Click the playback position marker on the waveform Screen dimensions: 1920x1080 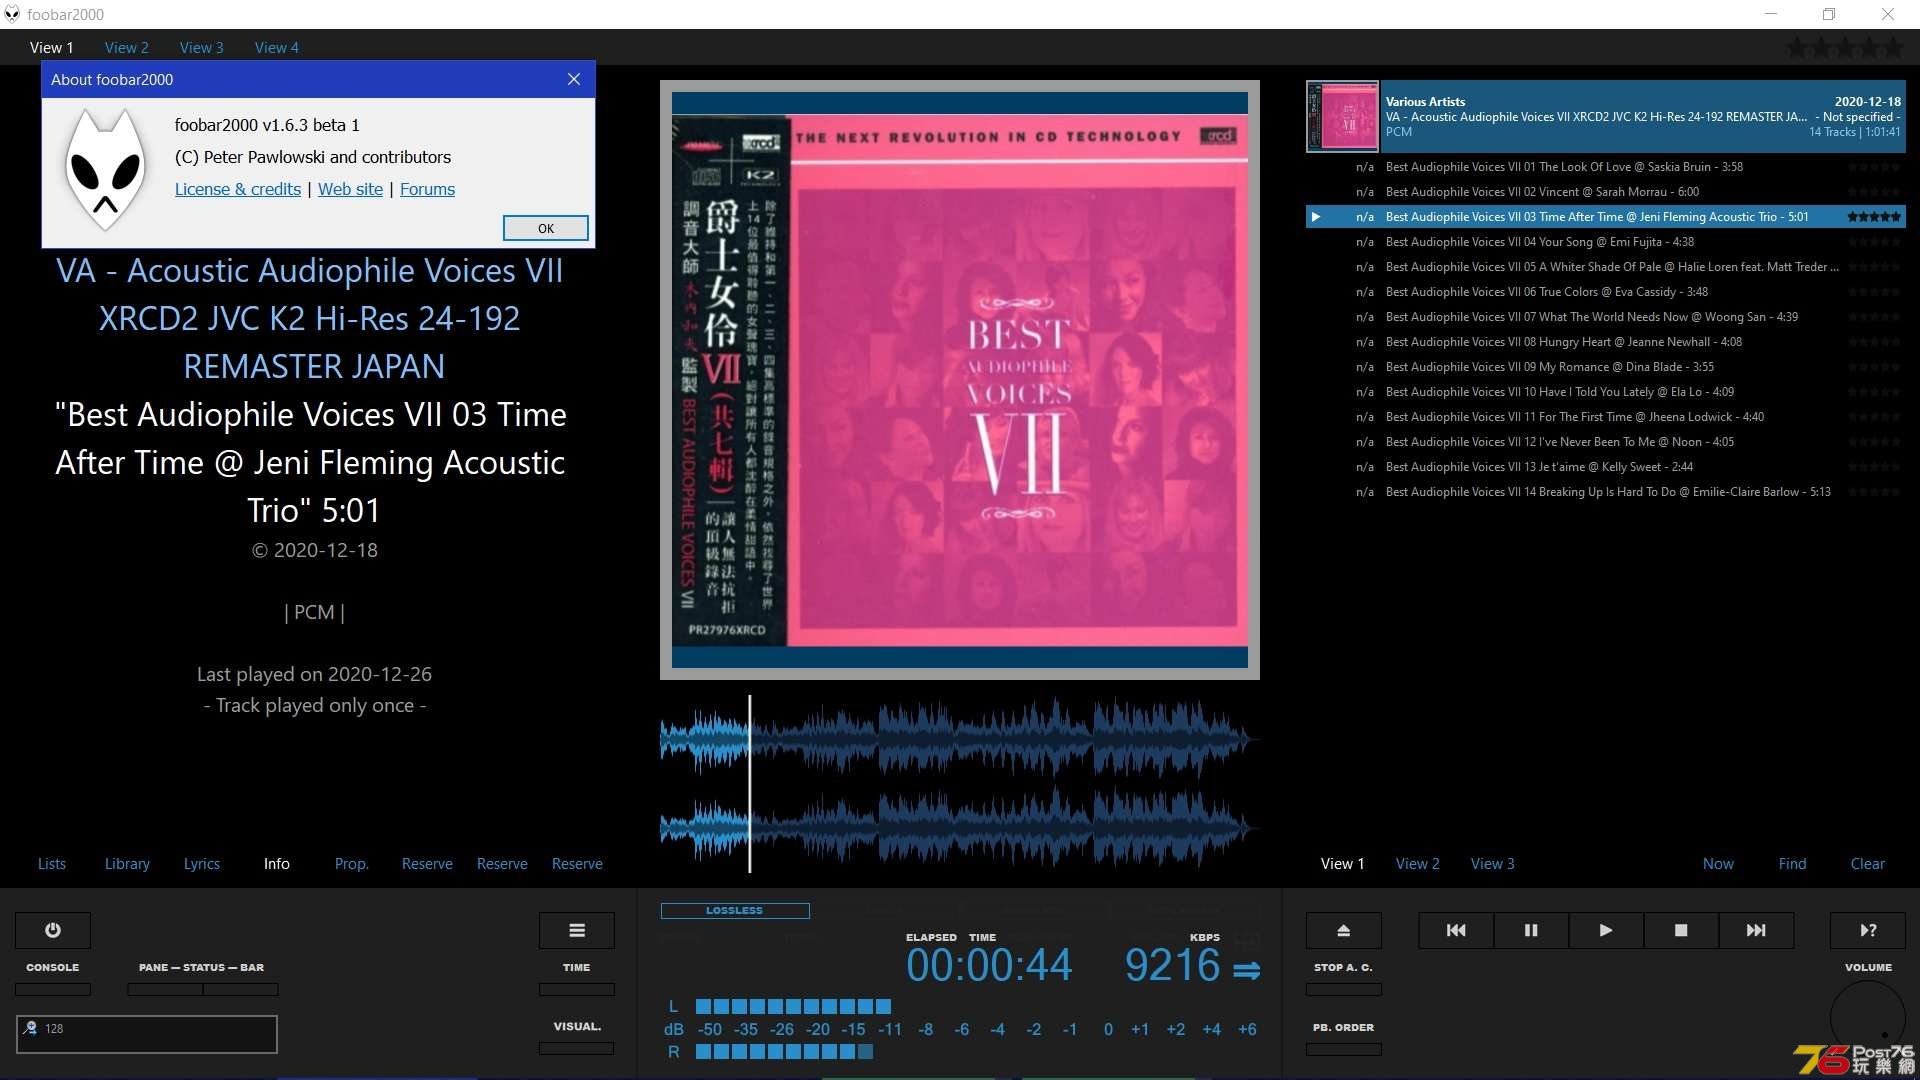749,784
